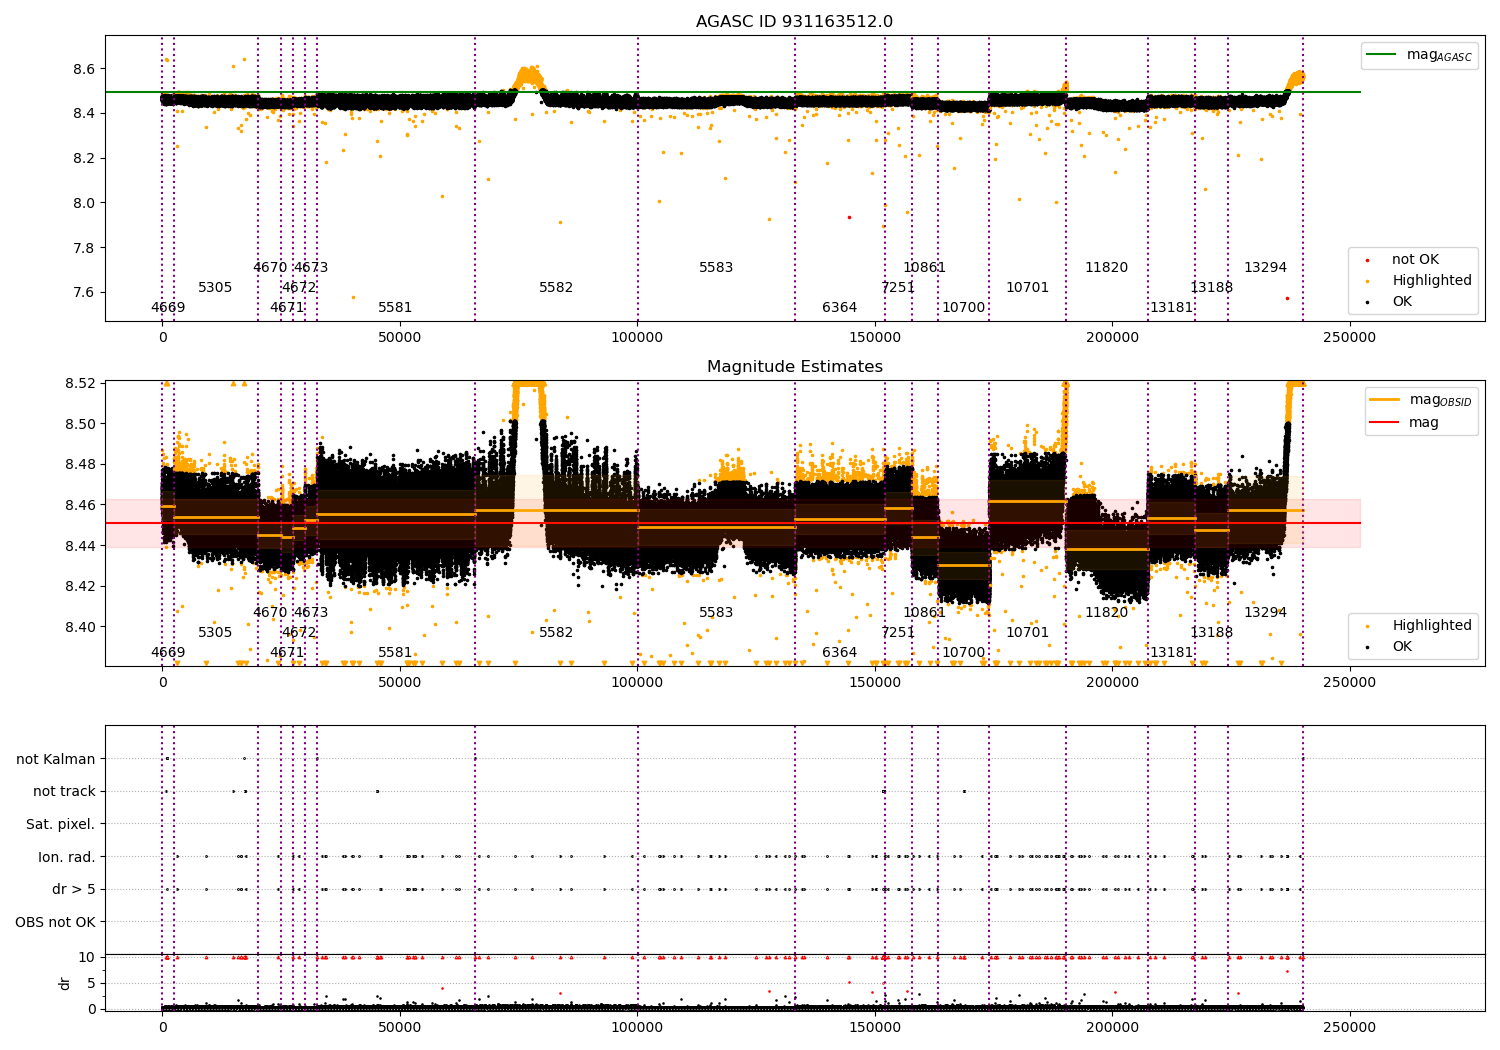Select "not OK" legend entry in top plot
The width and height of the screenshot is (1500, 1050).
tap(1415, 260)
